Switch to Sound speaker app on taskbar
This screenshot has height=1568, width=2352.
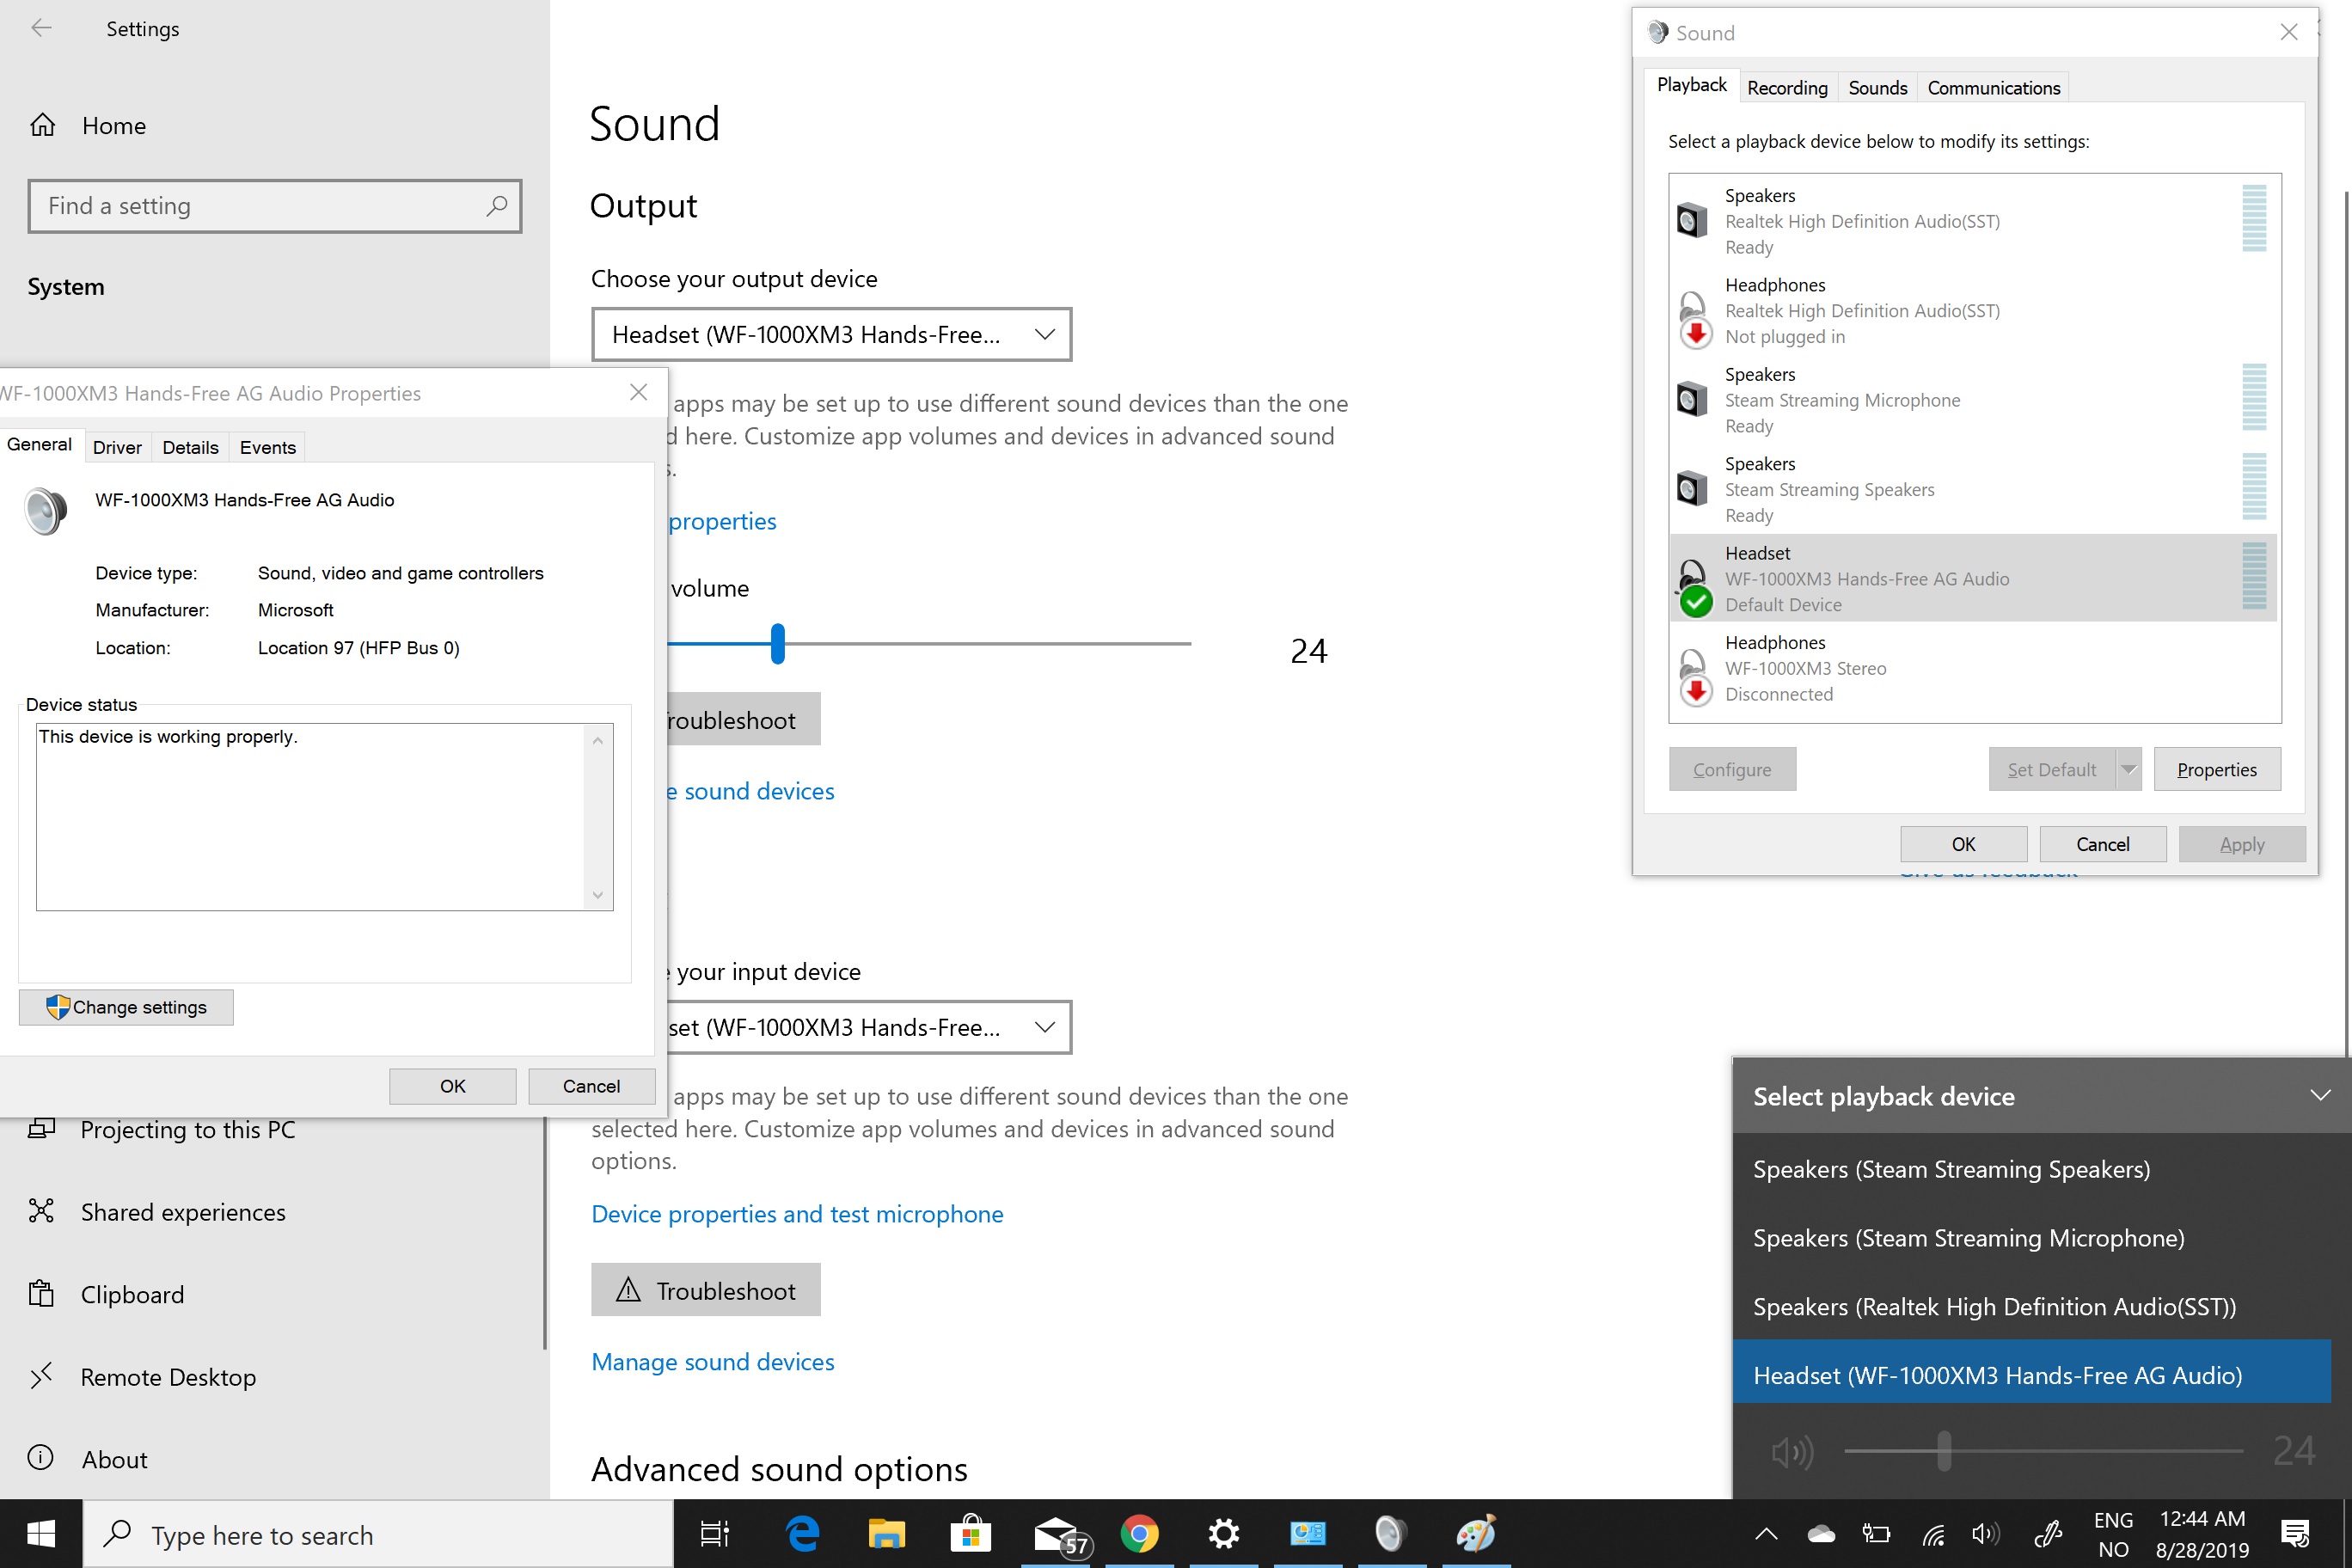coord(1391,1534)
